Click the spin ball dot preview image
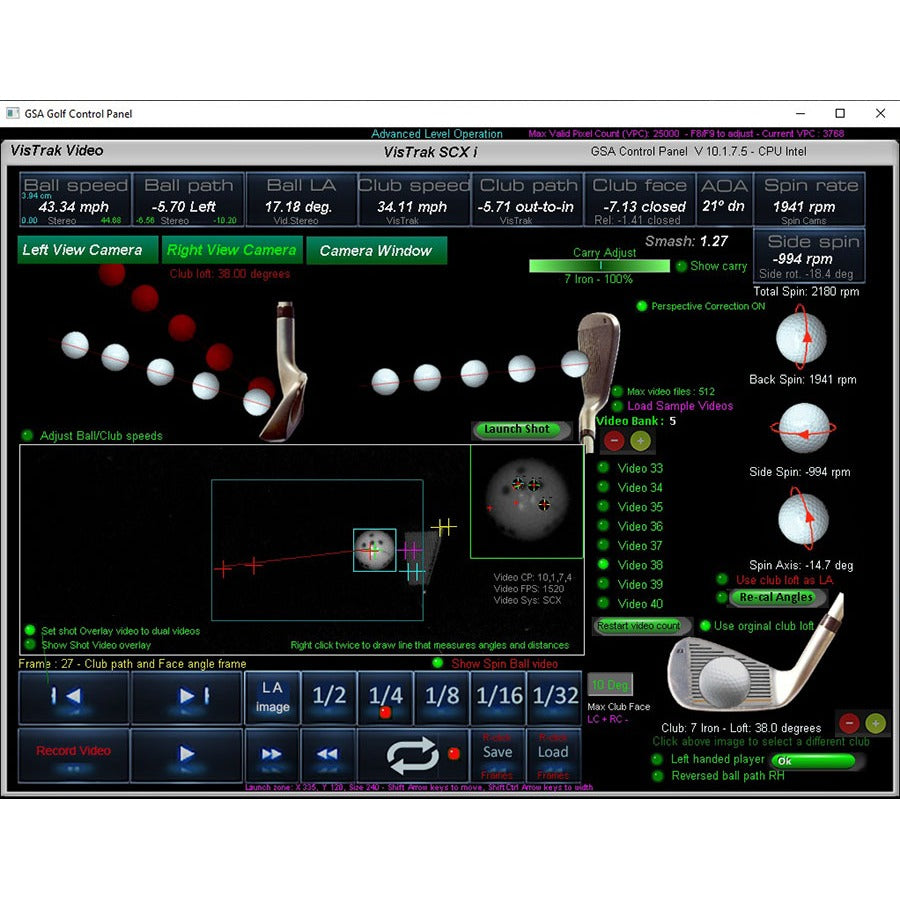This screenshot has height=900, width=900. [x=526, y=501]
